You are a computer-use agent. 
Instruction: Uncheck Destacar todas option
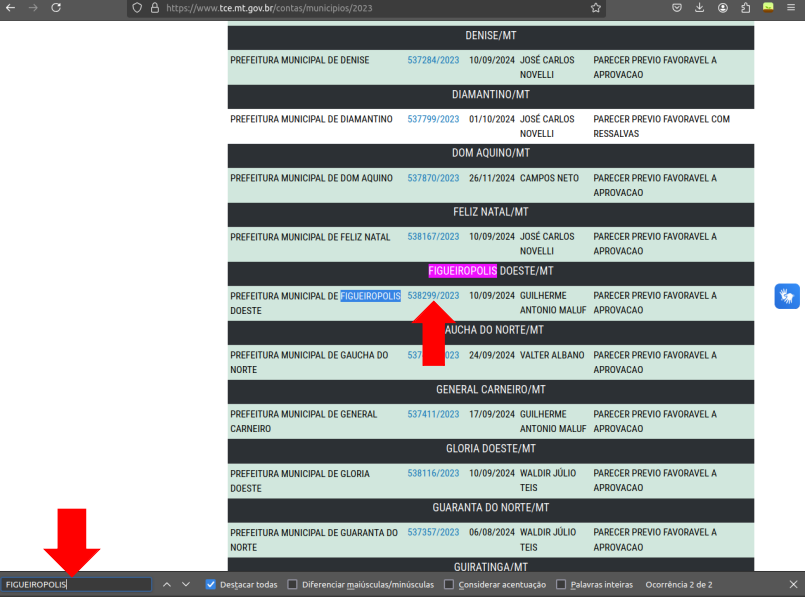click(x=210, y=584)
